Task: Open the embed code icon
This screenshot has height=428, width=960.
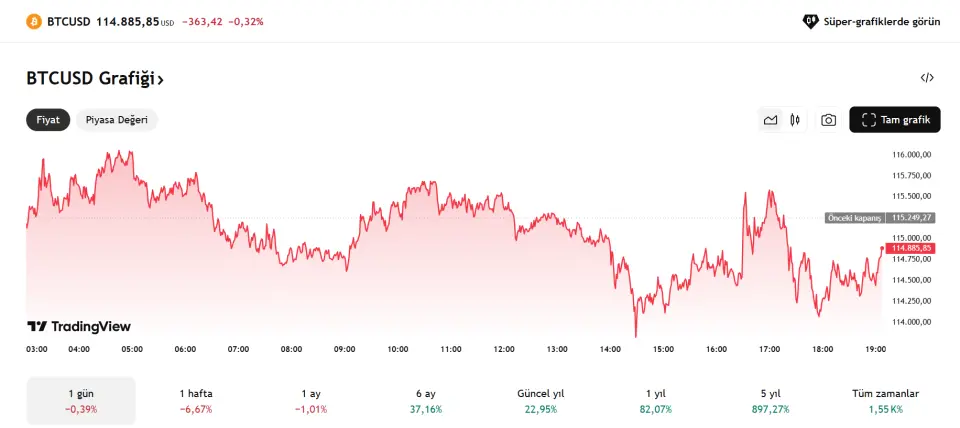Action: 927,78
